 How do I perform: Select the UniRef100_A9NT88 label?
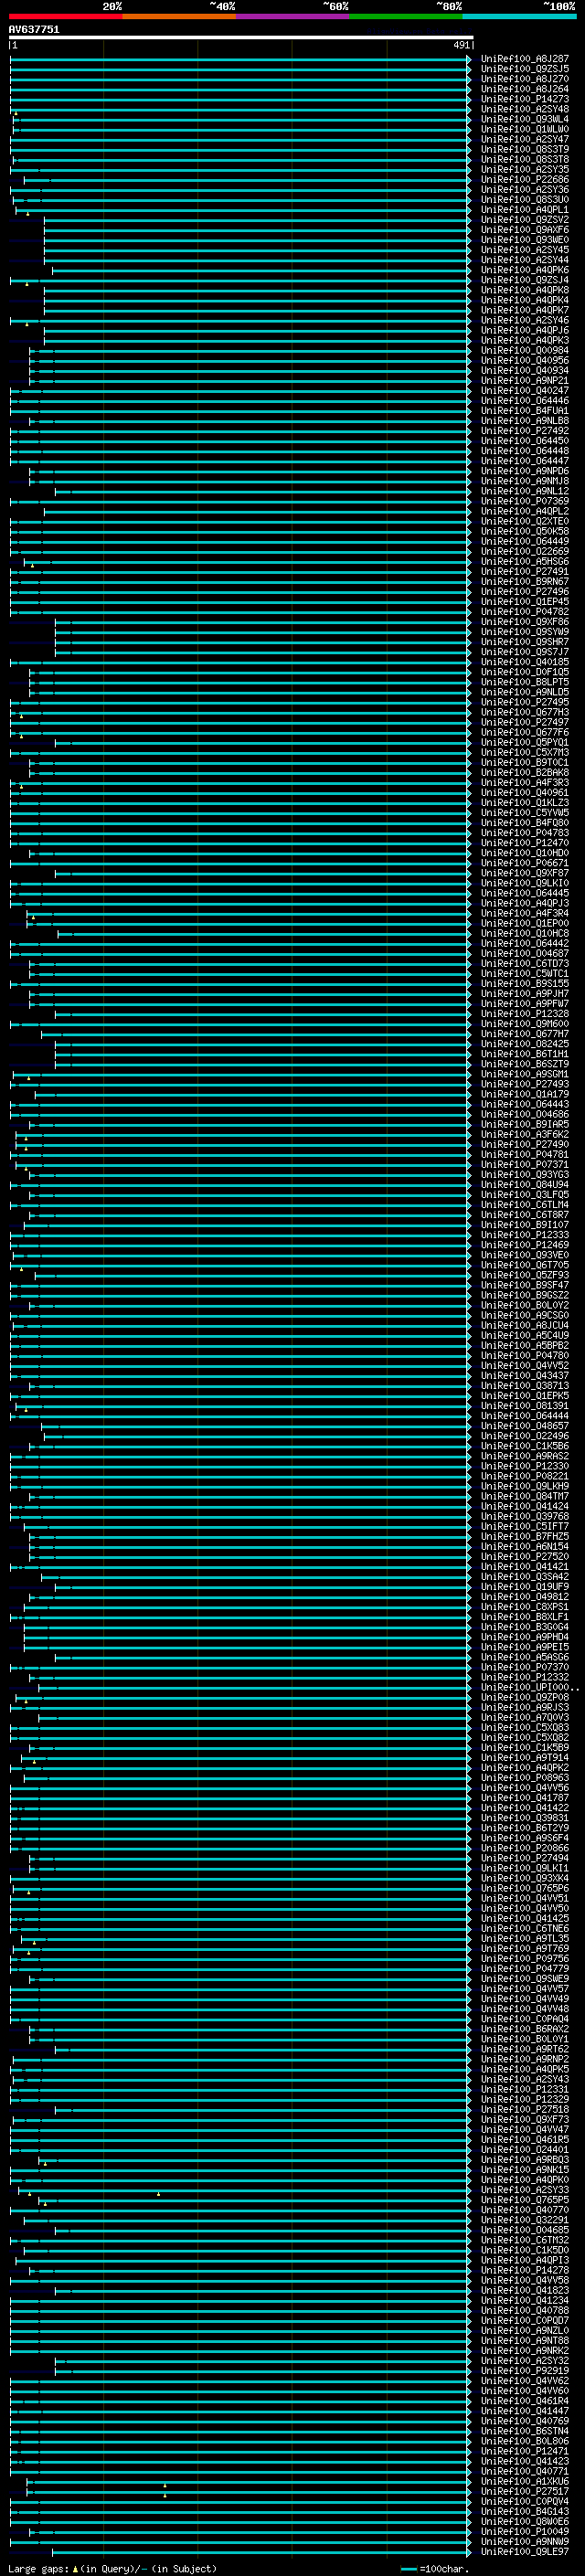point(525,2340)
